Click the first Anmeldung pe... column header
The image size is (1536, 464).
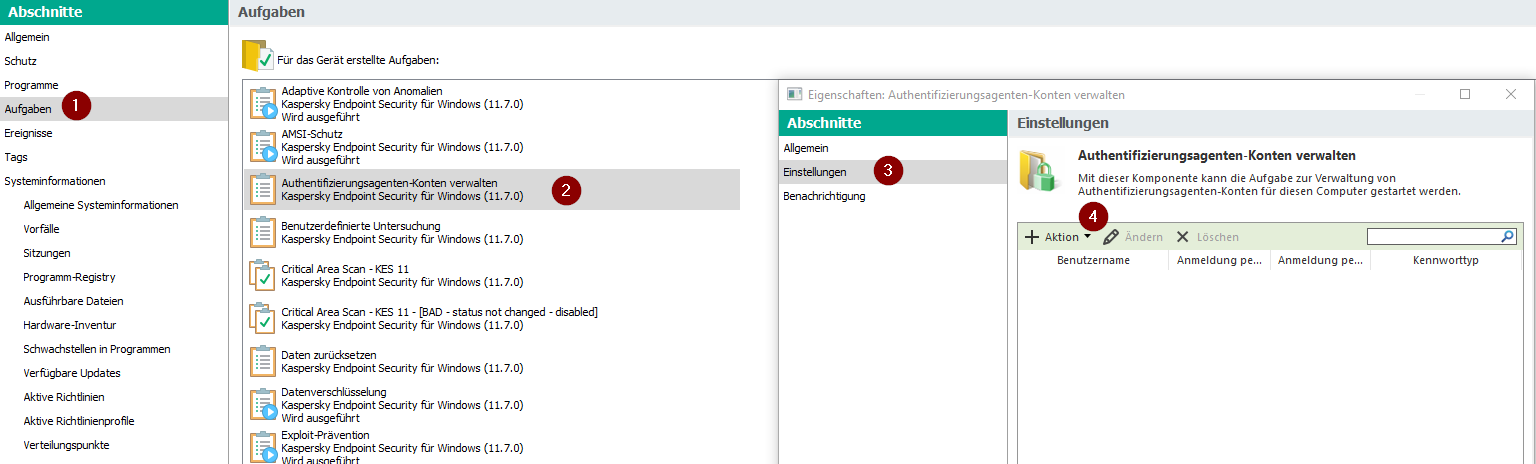tap(1219, 260)
